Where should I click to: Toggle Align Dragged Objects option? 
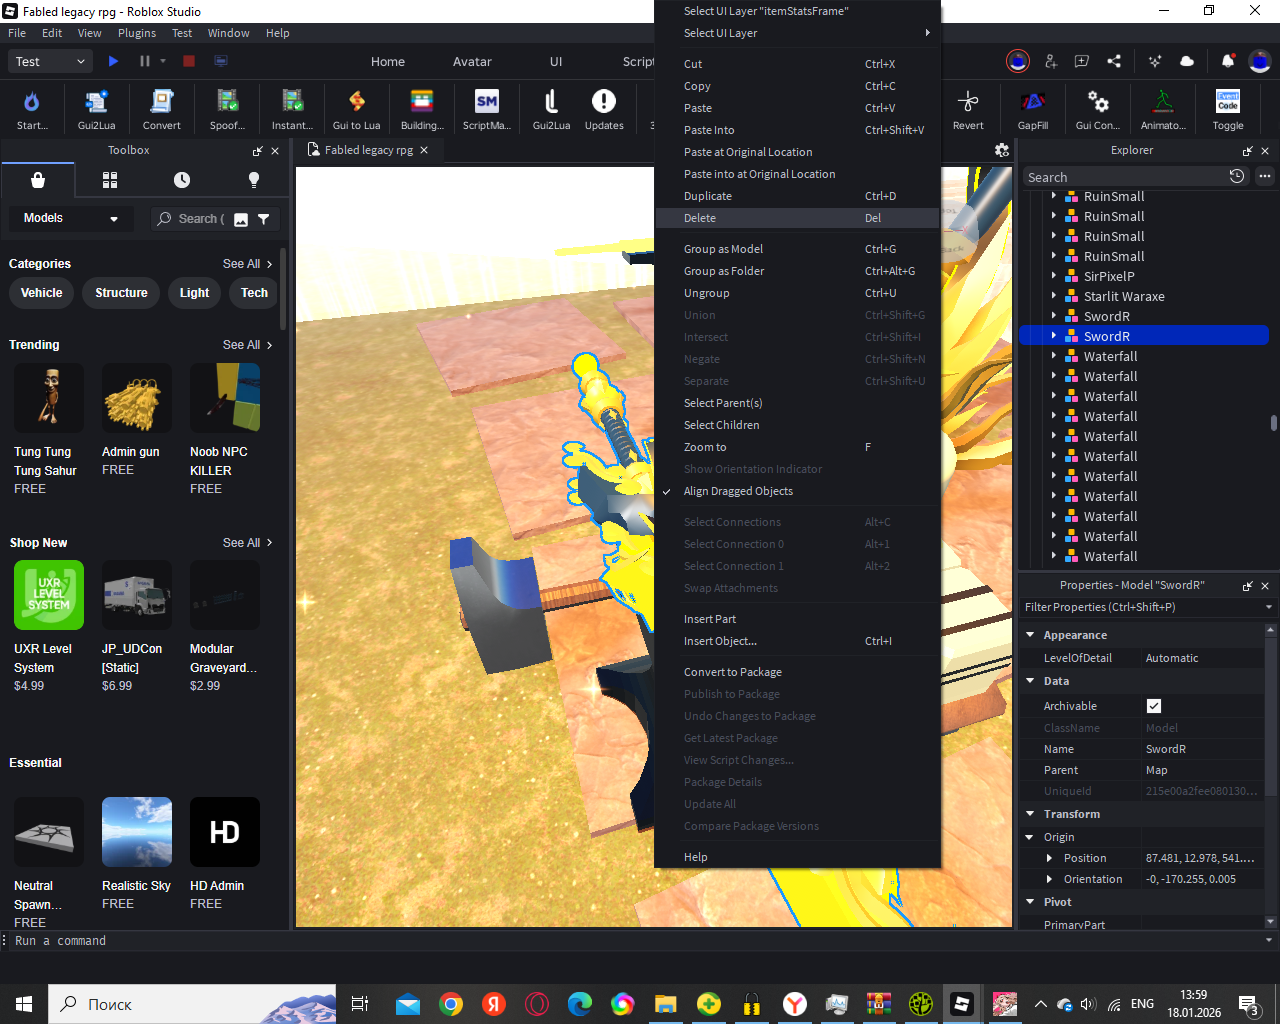[x=738, y=491]
